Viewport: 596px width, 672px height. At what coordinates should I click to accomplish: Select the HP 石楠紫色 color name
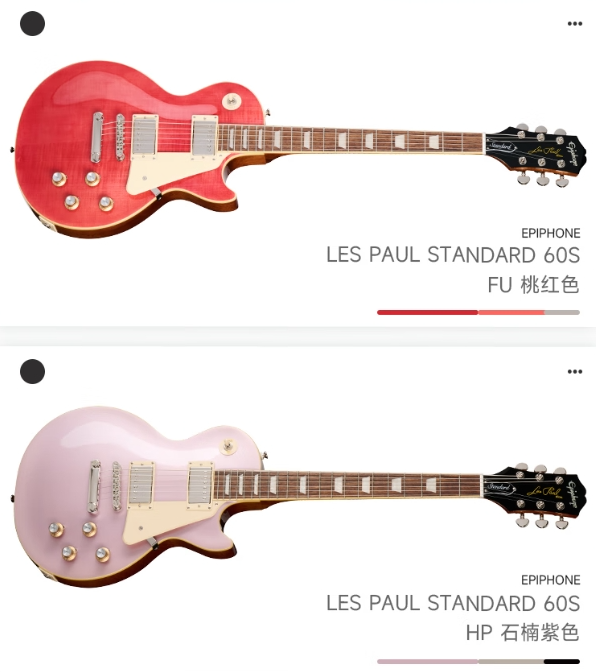pos(523,633)
